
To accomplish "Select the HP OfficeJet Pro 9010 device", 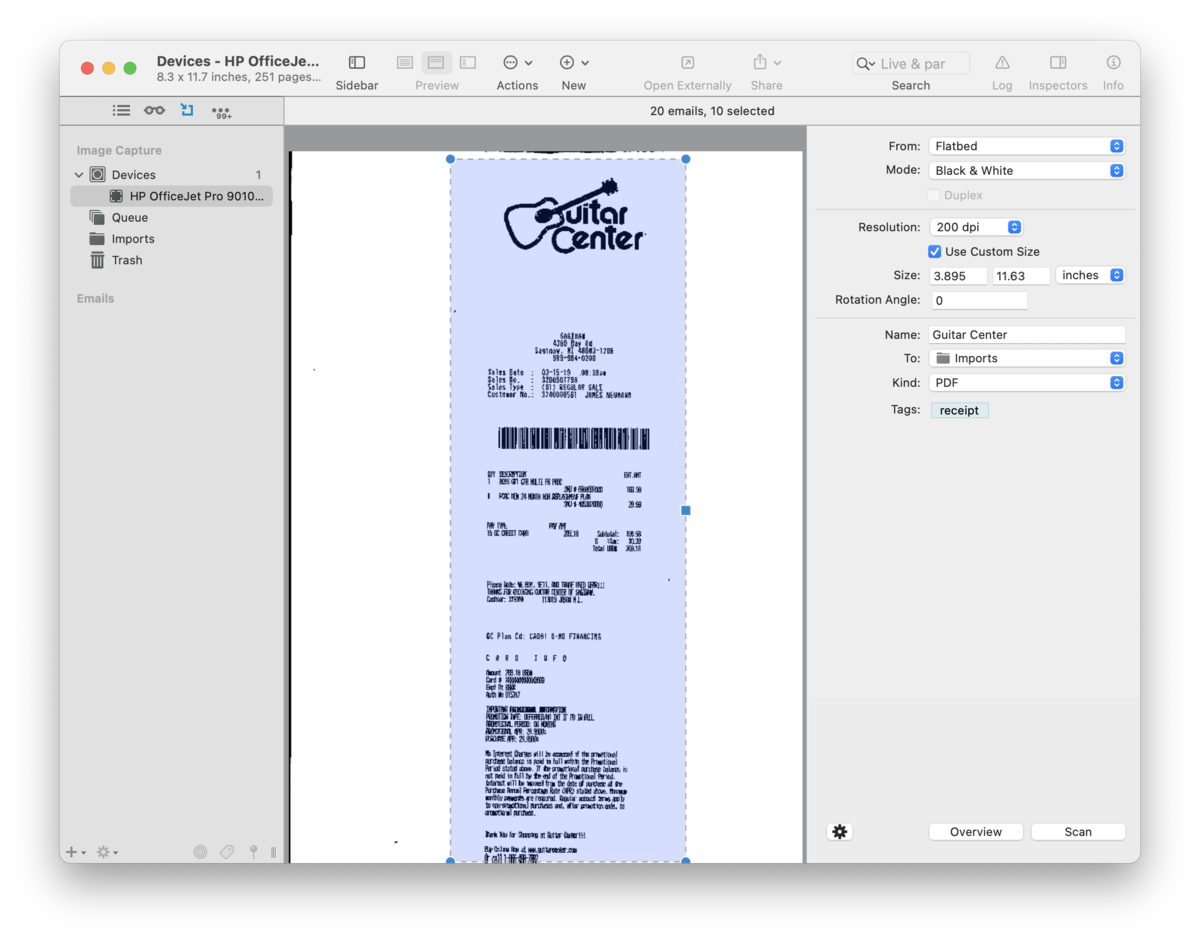I will [171, 196].
